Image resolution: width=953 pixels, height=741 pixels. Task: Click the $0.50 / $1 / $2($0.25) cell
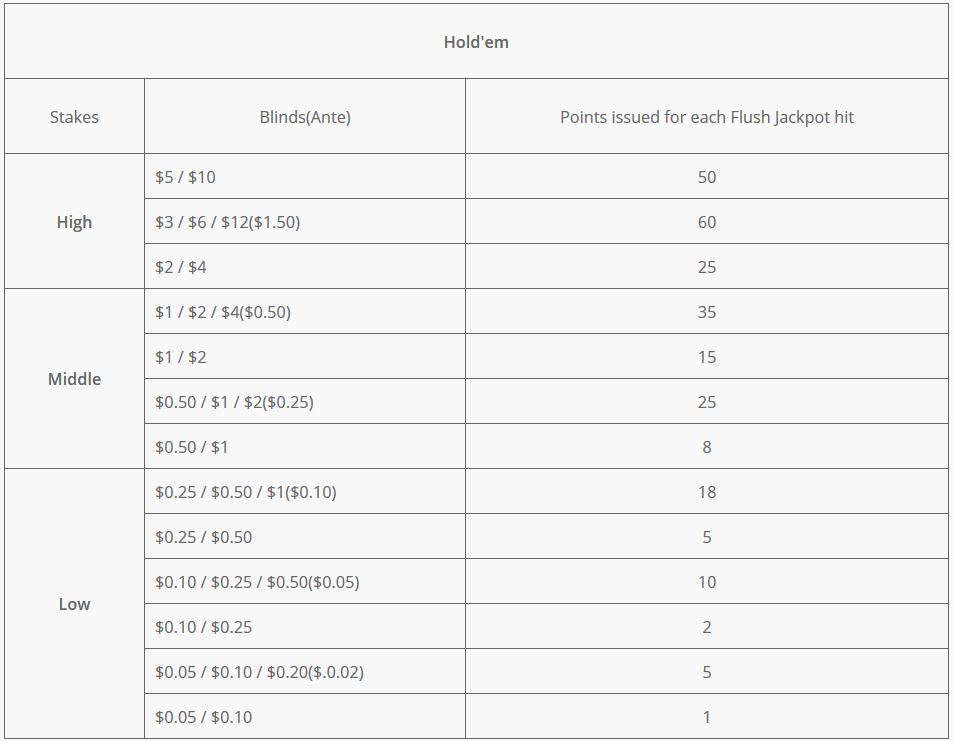(x=304, y=401)
